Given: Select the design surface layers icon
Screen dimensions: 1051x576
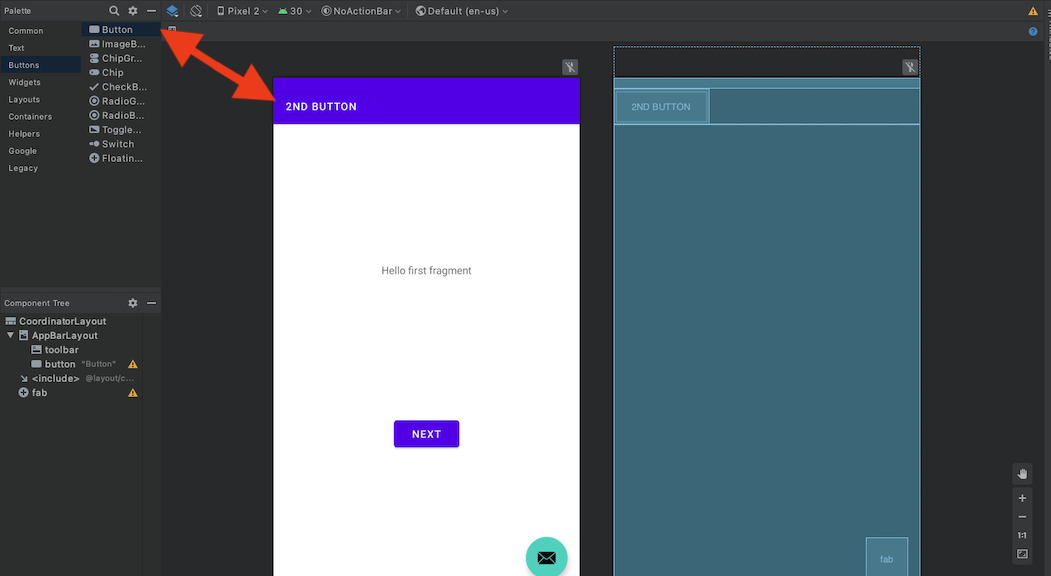Looking at the screenshot, I should click(172, 11).
